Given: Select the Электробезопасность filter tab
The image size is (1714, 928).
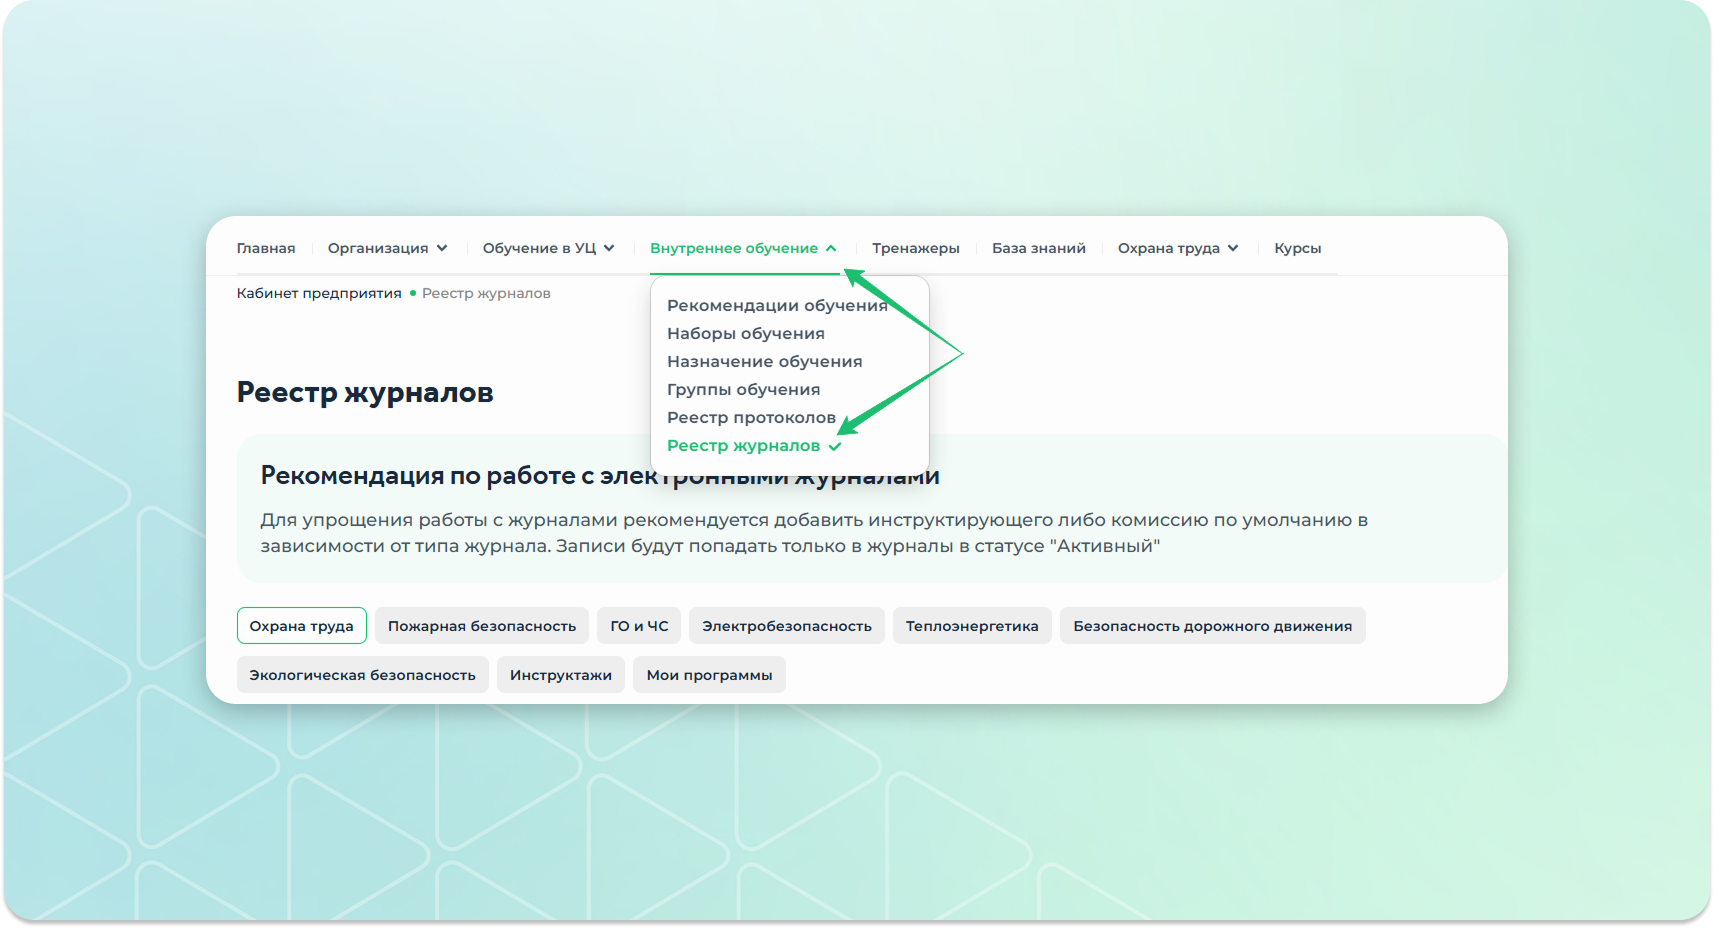Looking at the screenshot, I should click(x=787, y=626).
